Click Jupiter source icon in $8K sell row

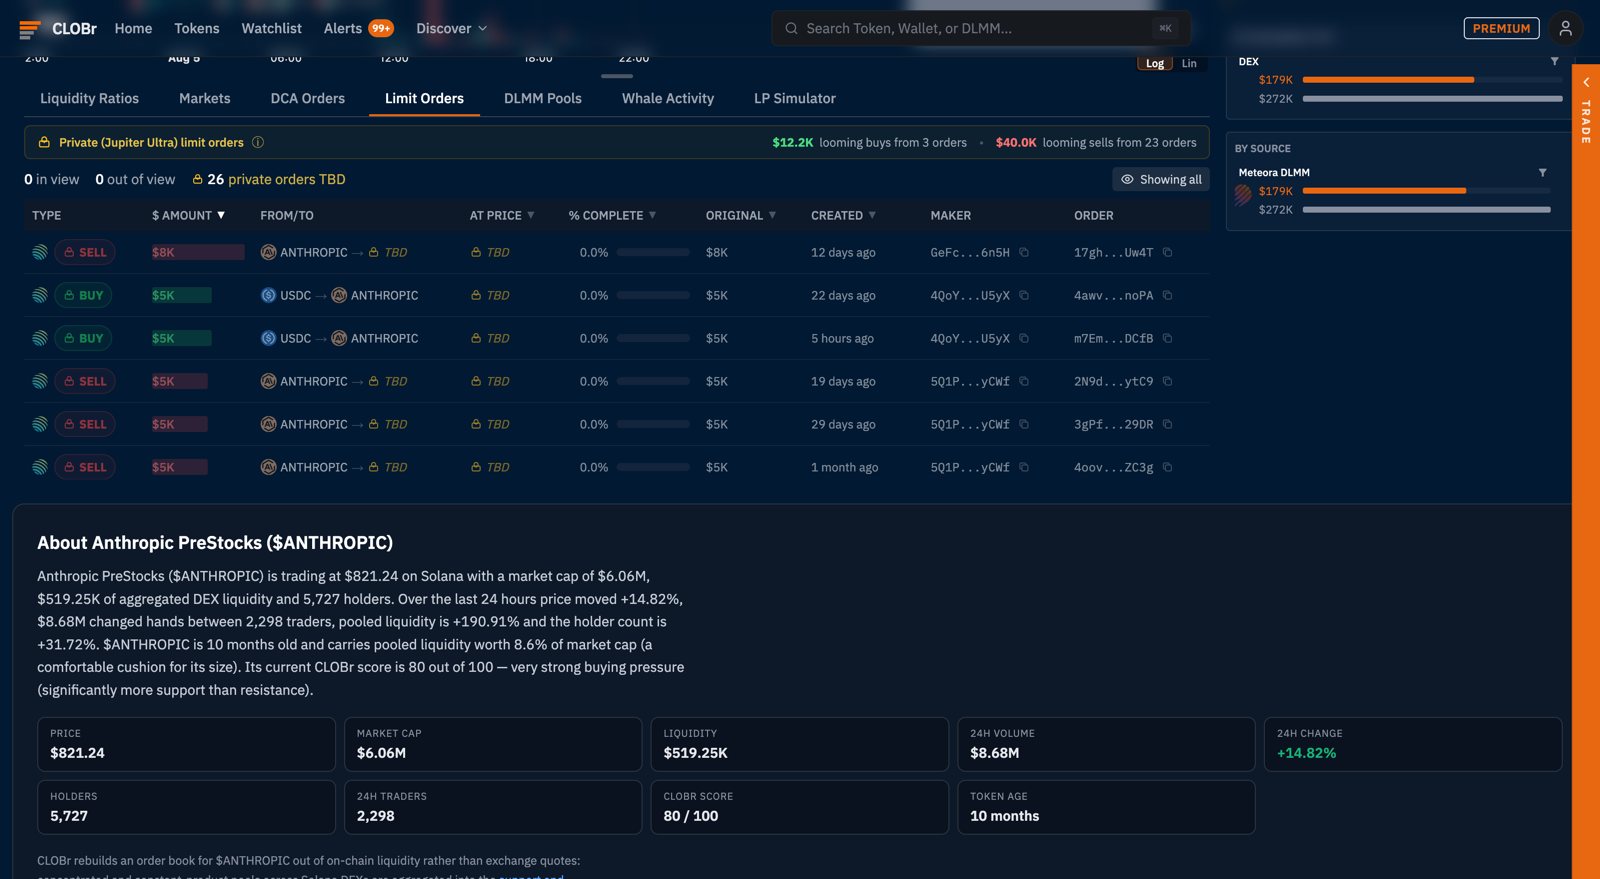pyautogui.click(x=40, y=252)
